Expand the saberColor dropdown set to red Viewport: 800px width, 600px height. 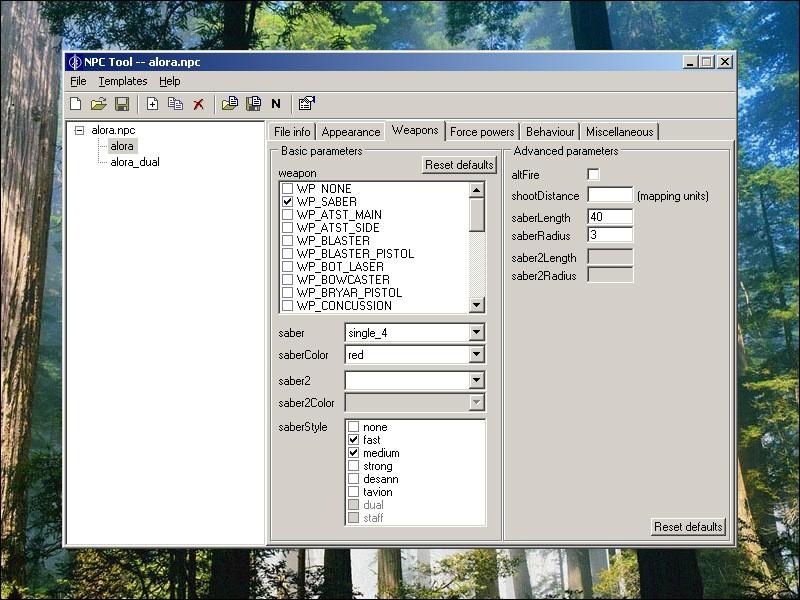click(x=476, y=355)
